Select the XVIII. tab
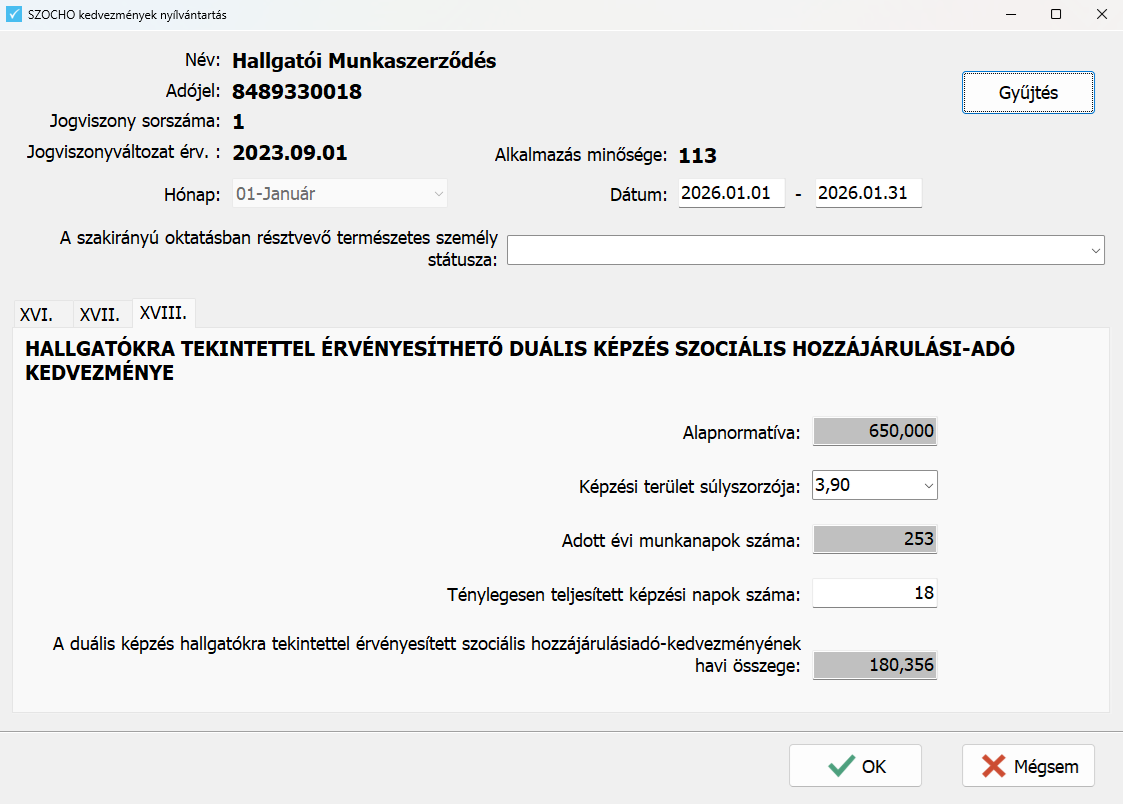 pyautogui.click(x=163, y=313)
